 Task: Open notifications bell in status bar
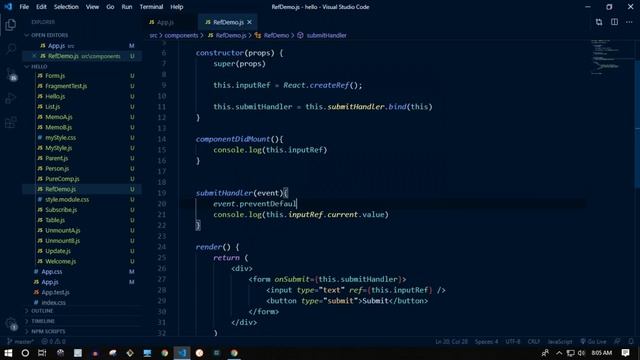coord(631,341)
